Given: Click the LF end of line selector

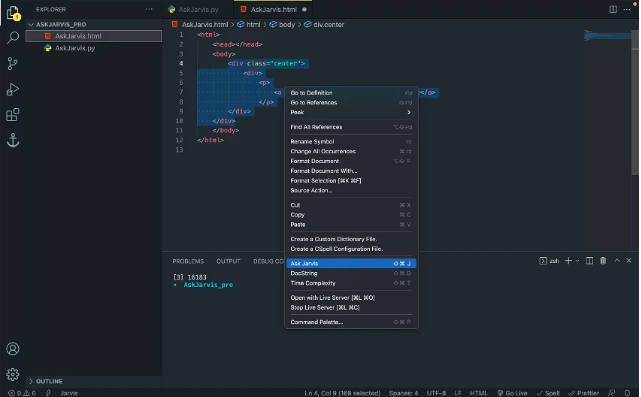Looking at the screenshot, I should coord(458,393).
